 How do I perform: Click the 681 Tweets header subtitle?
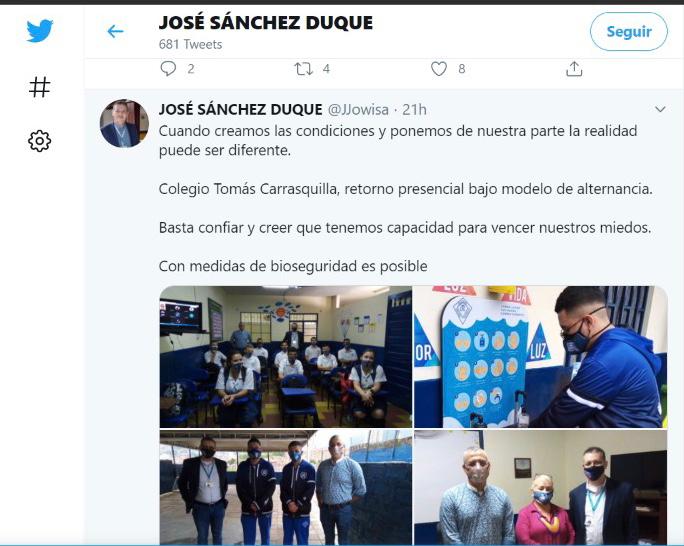(x=190, y=44)
